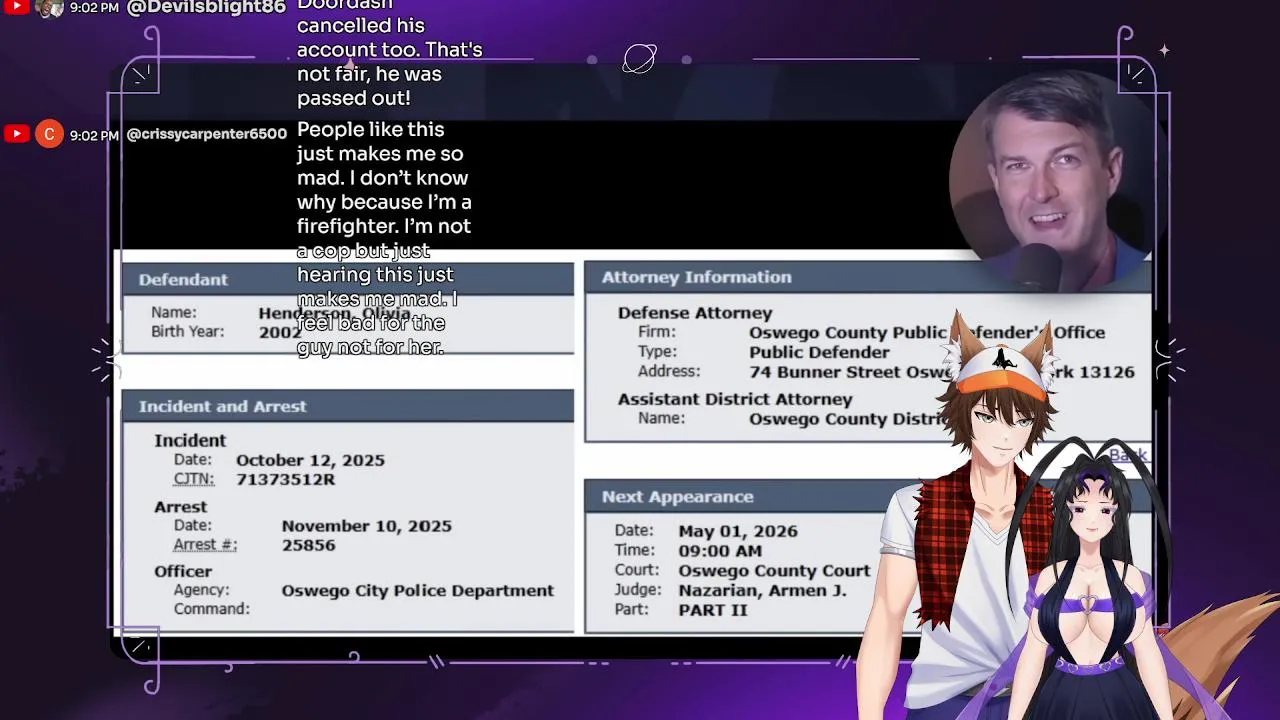Select the 'Assistant District Attorney' subheading
Viewport: 1280px width, 720px height.
point(735,399)
